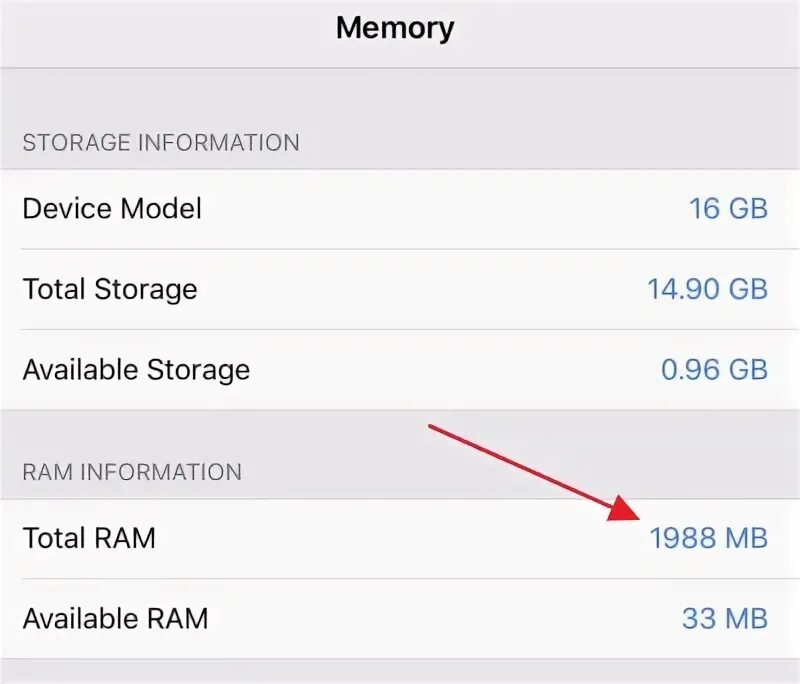Image resolution: width=800 pixels, height=684 pixels.
Task: Tap blank middle of the Total Storage row
Action: pos(420,290)
